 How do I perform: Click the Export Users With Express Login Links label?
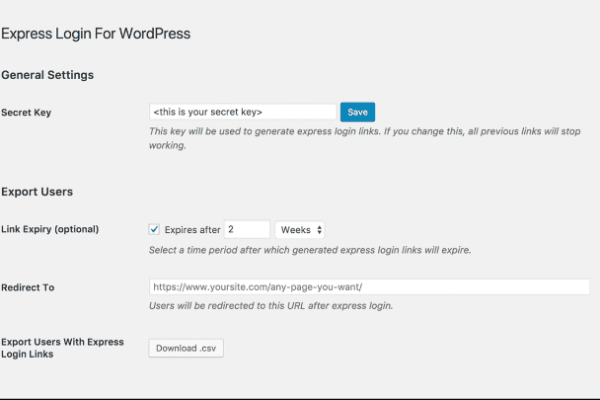coord(62,348)
